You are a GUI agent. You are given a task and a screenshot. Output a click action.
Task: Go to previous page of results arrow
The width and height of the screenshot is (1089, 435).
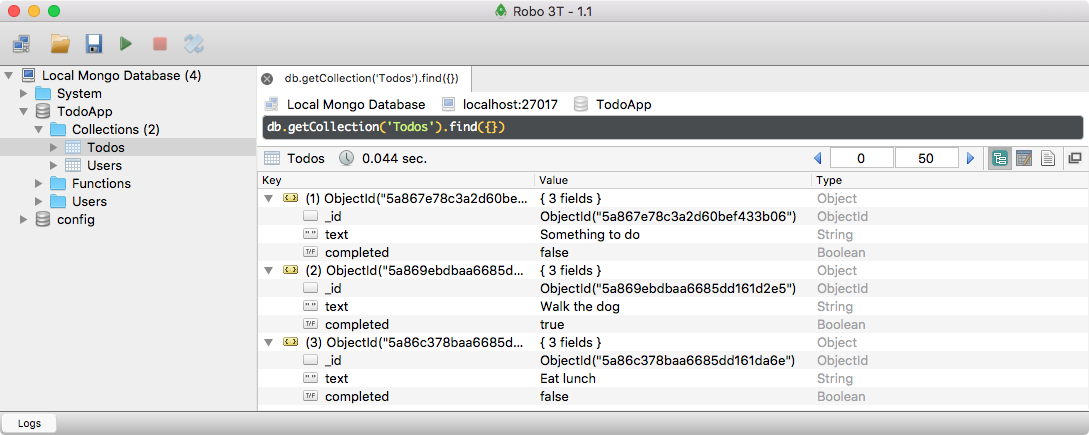[817, 158]
